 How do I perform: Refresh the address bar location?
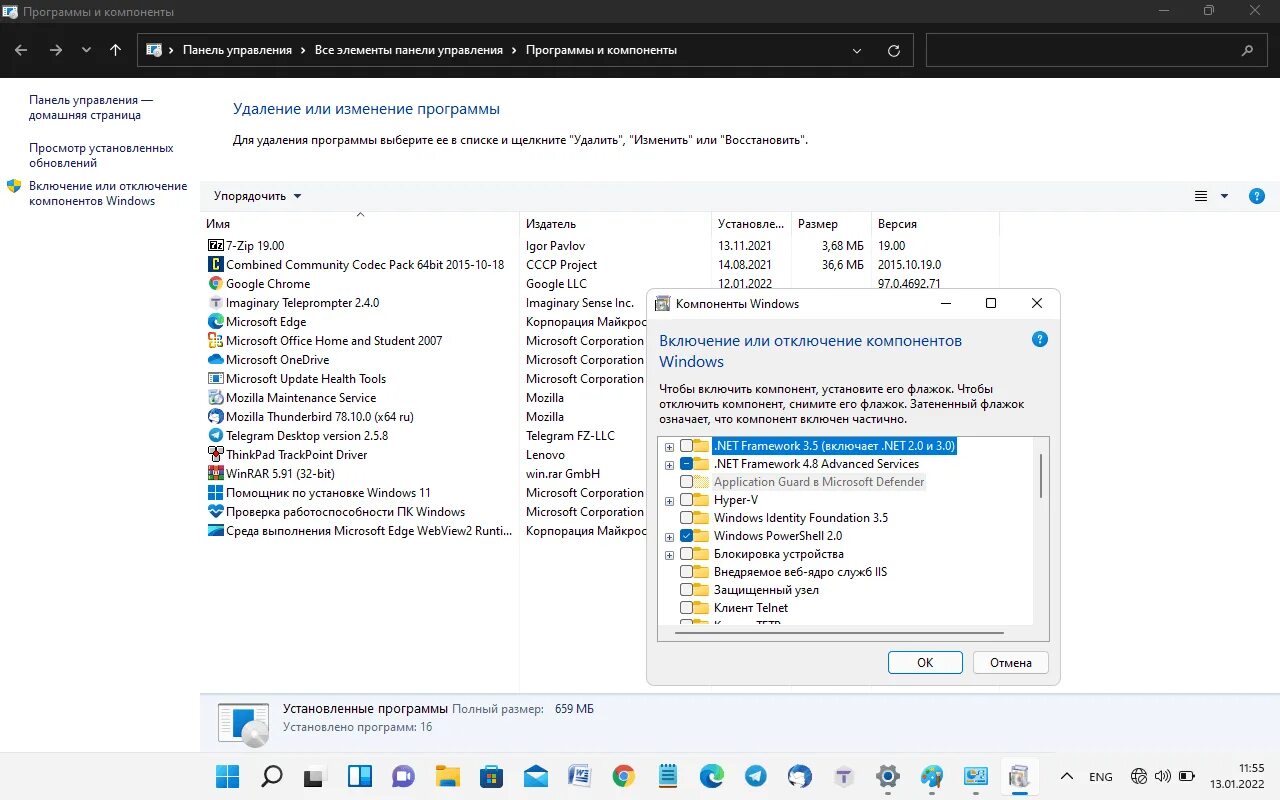(x=894, y=50)
